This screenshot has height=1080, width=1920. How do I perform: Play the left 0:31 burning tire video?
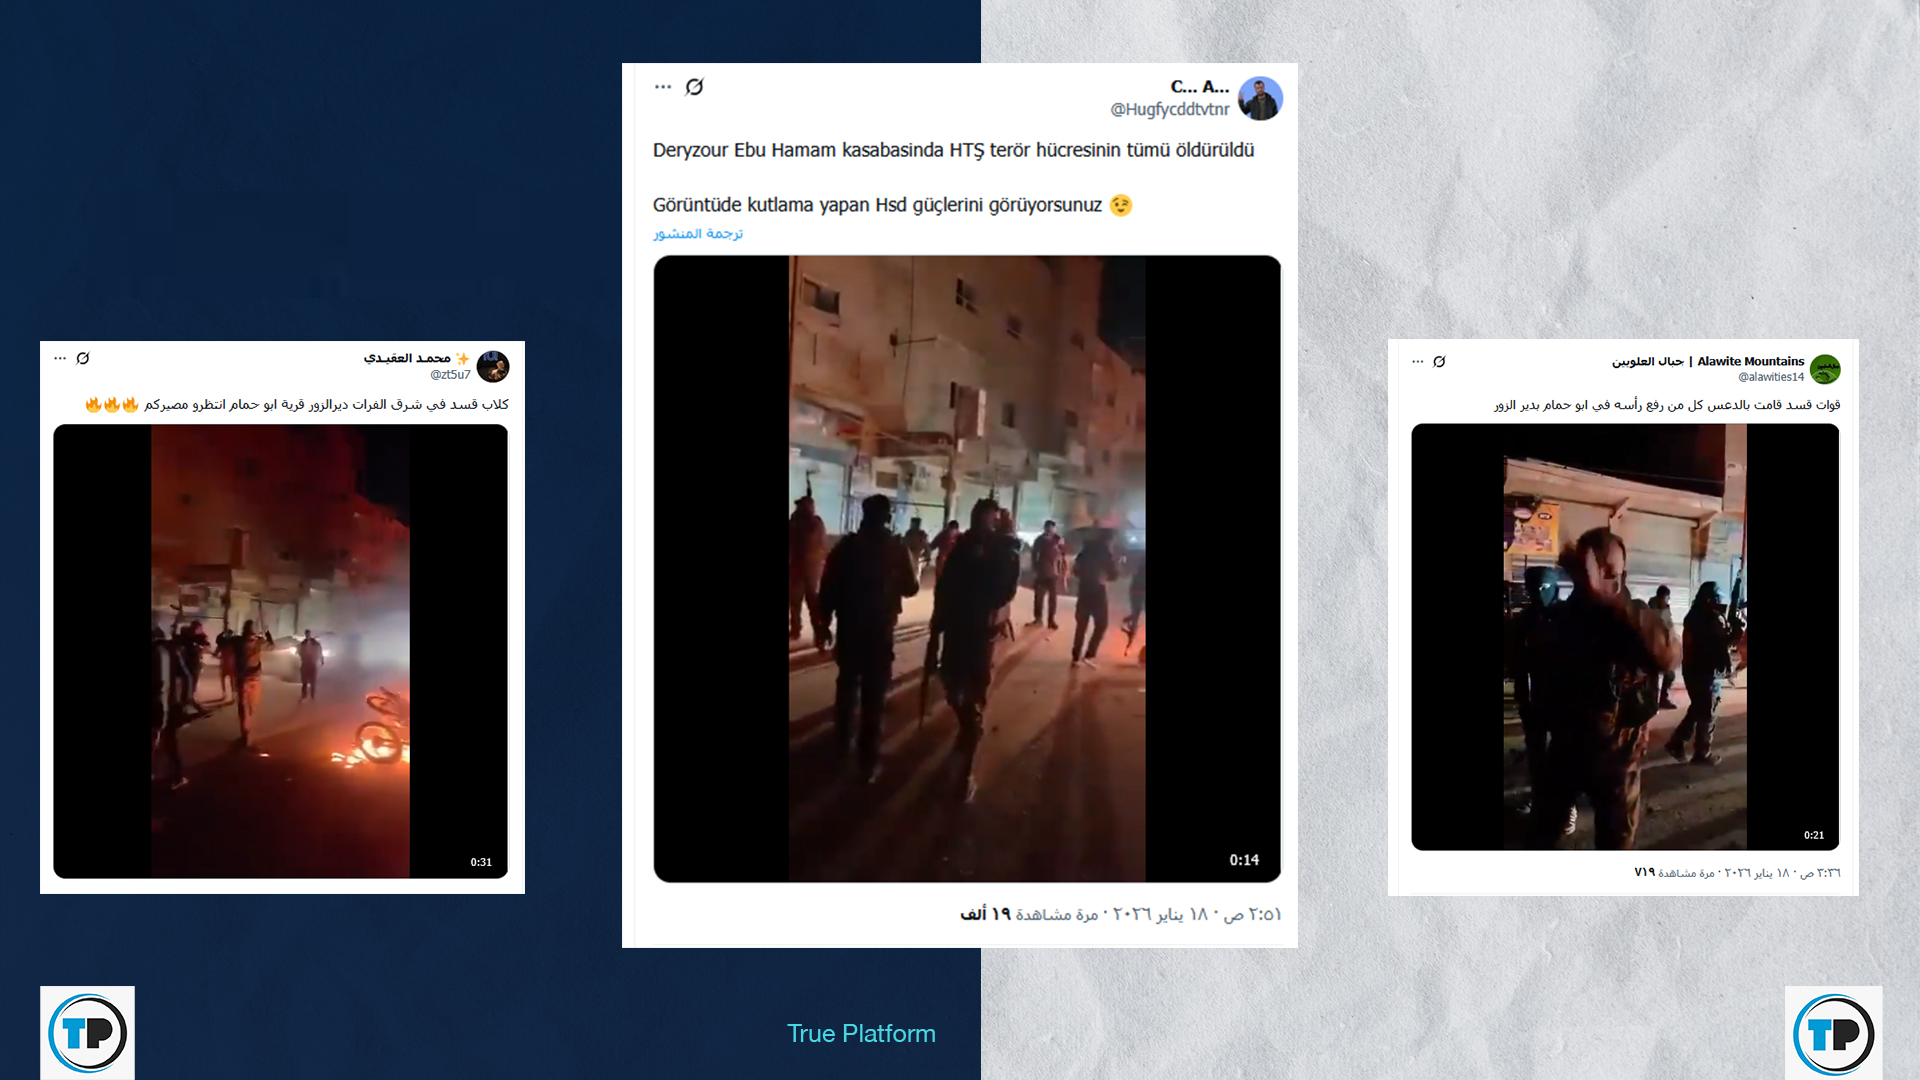pyautogui.click(x=280, y=651)
